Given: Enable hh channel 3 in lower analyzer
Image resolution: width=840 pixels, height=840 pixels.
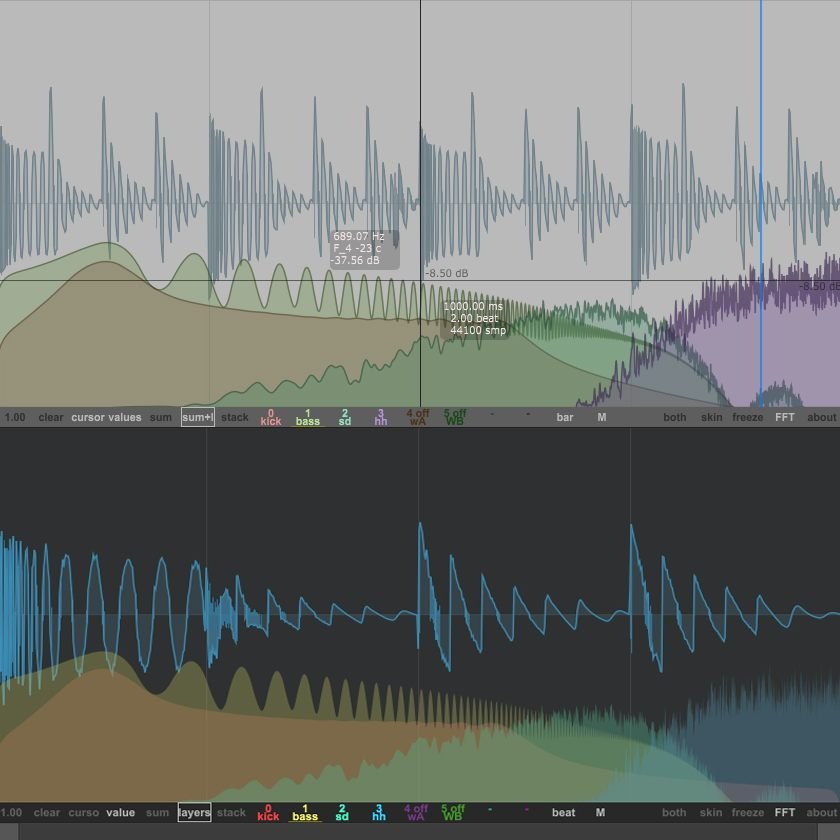Looking at the screenshot, I should click(x=379, y=812).
